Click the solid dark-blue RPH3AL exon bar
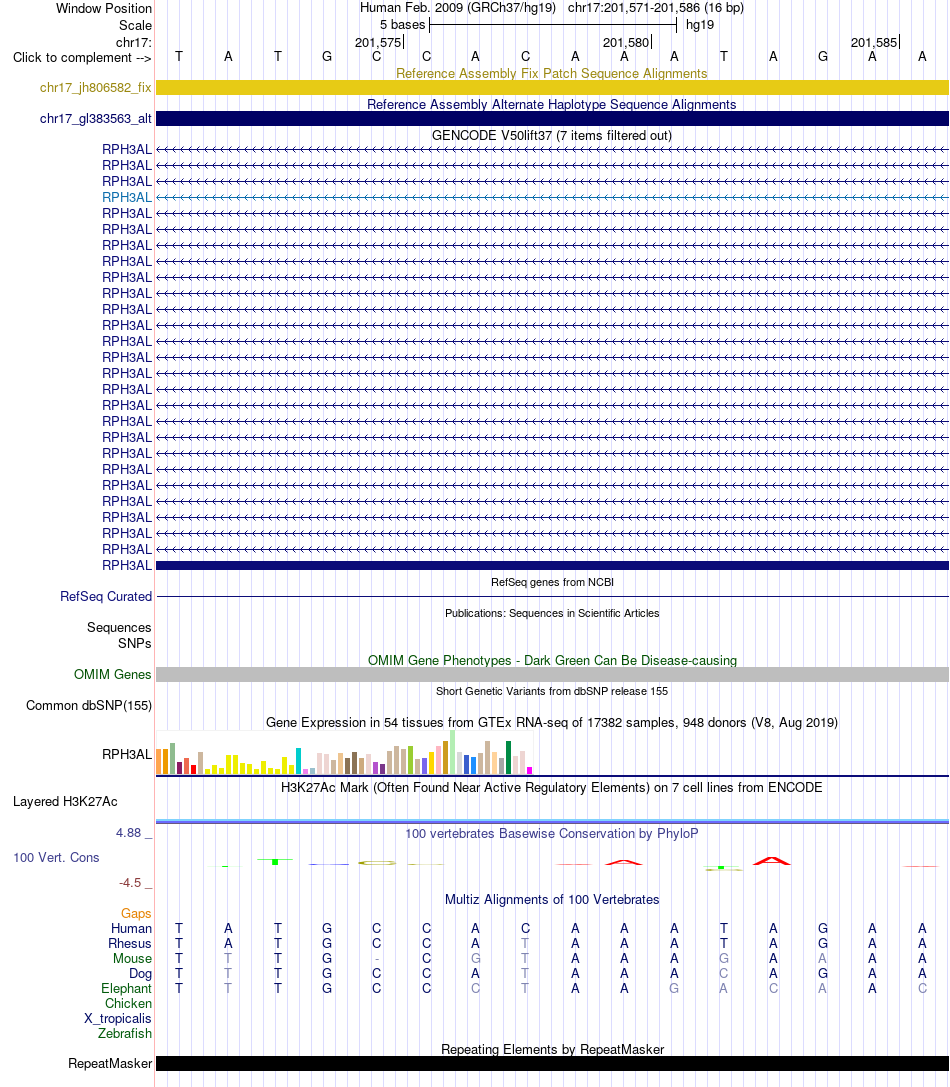The image size is (950, 1087). pos(552,566)
